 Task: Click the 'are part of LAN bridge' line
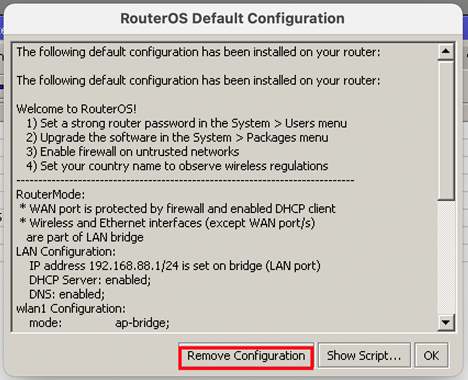tap(85, 237)
